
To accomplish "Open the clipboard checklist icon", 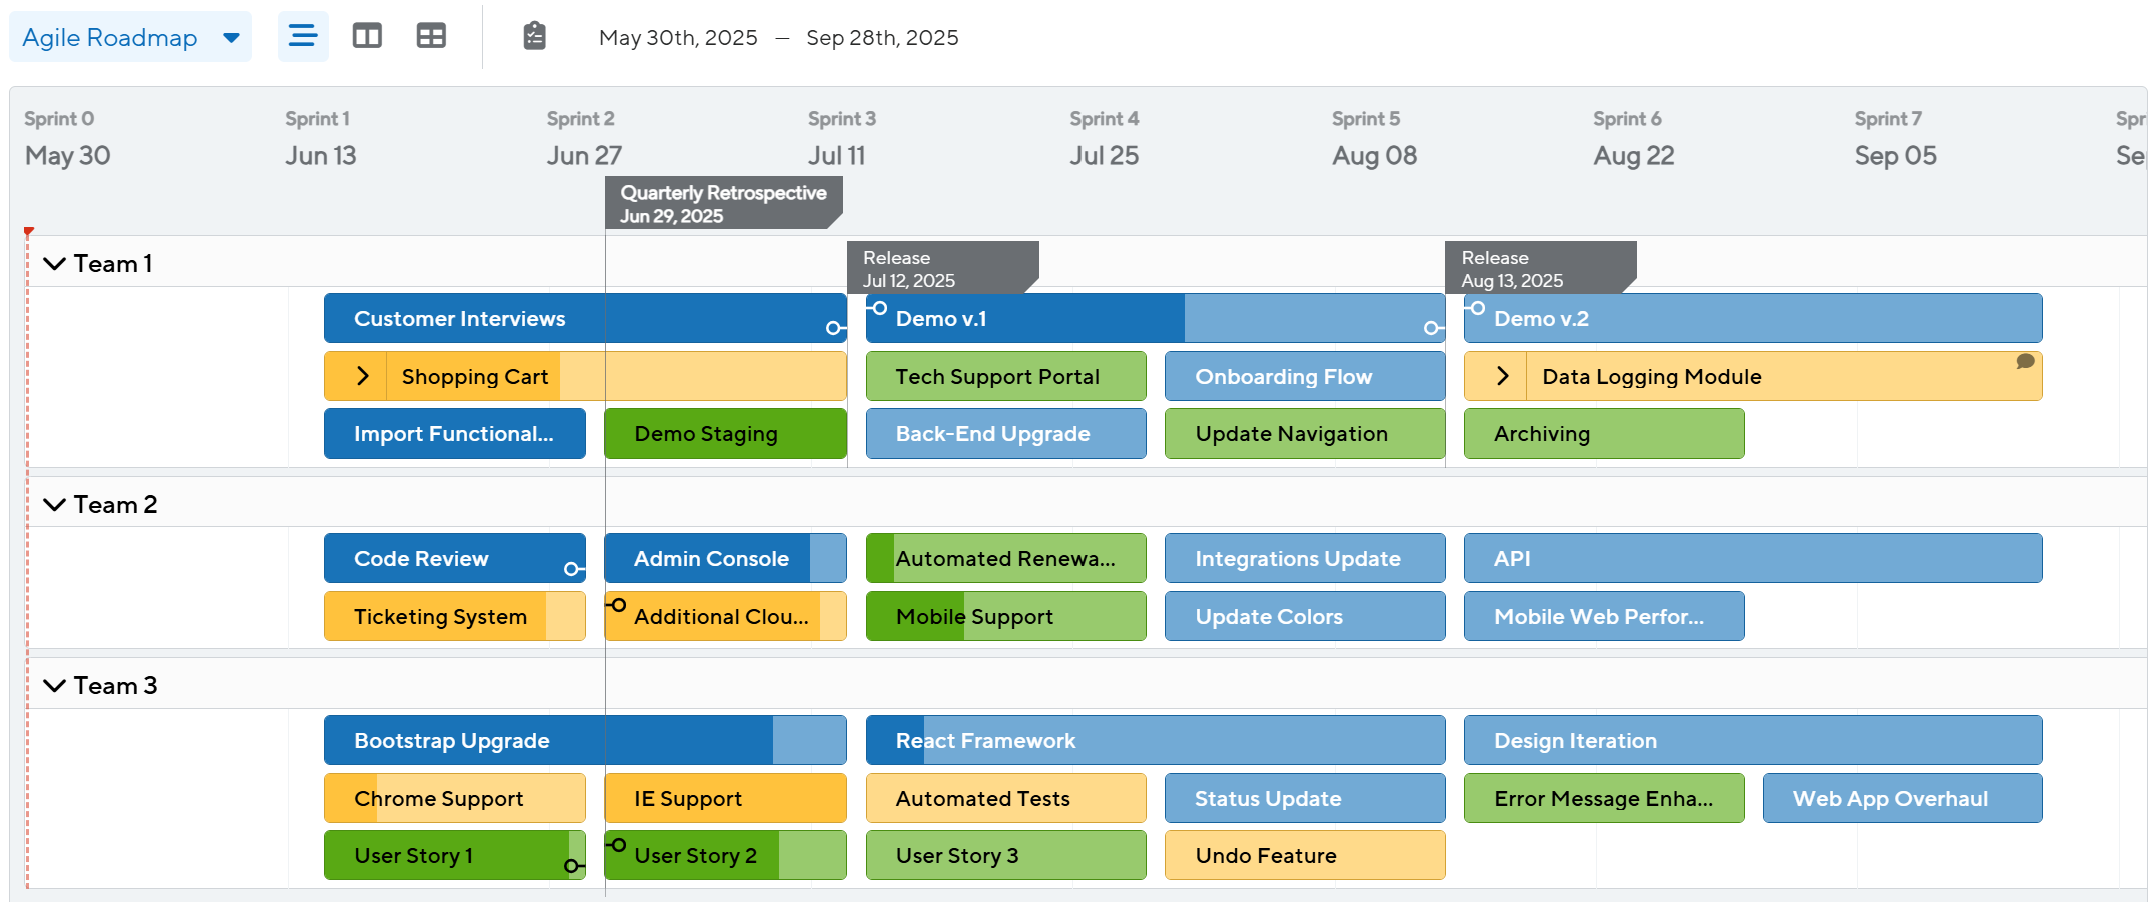I will [x=535, y=37].
